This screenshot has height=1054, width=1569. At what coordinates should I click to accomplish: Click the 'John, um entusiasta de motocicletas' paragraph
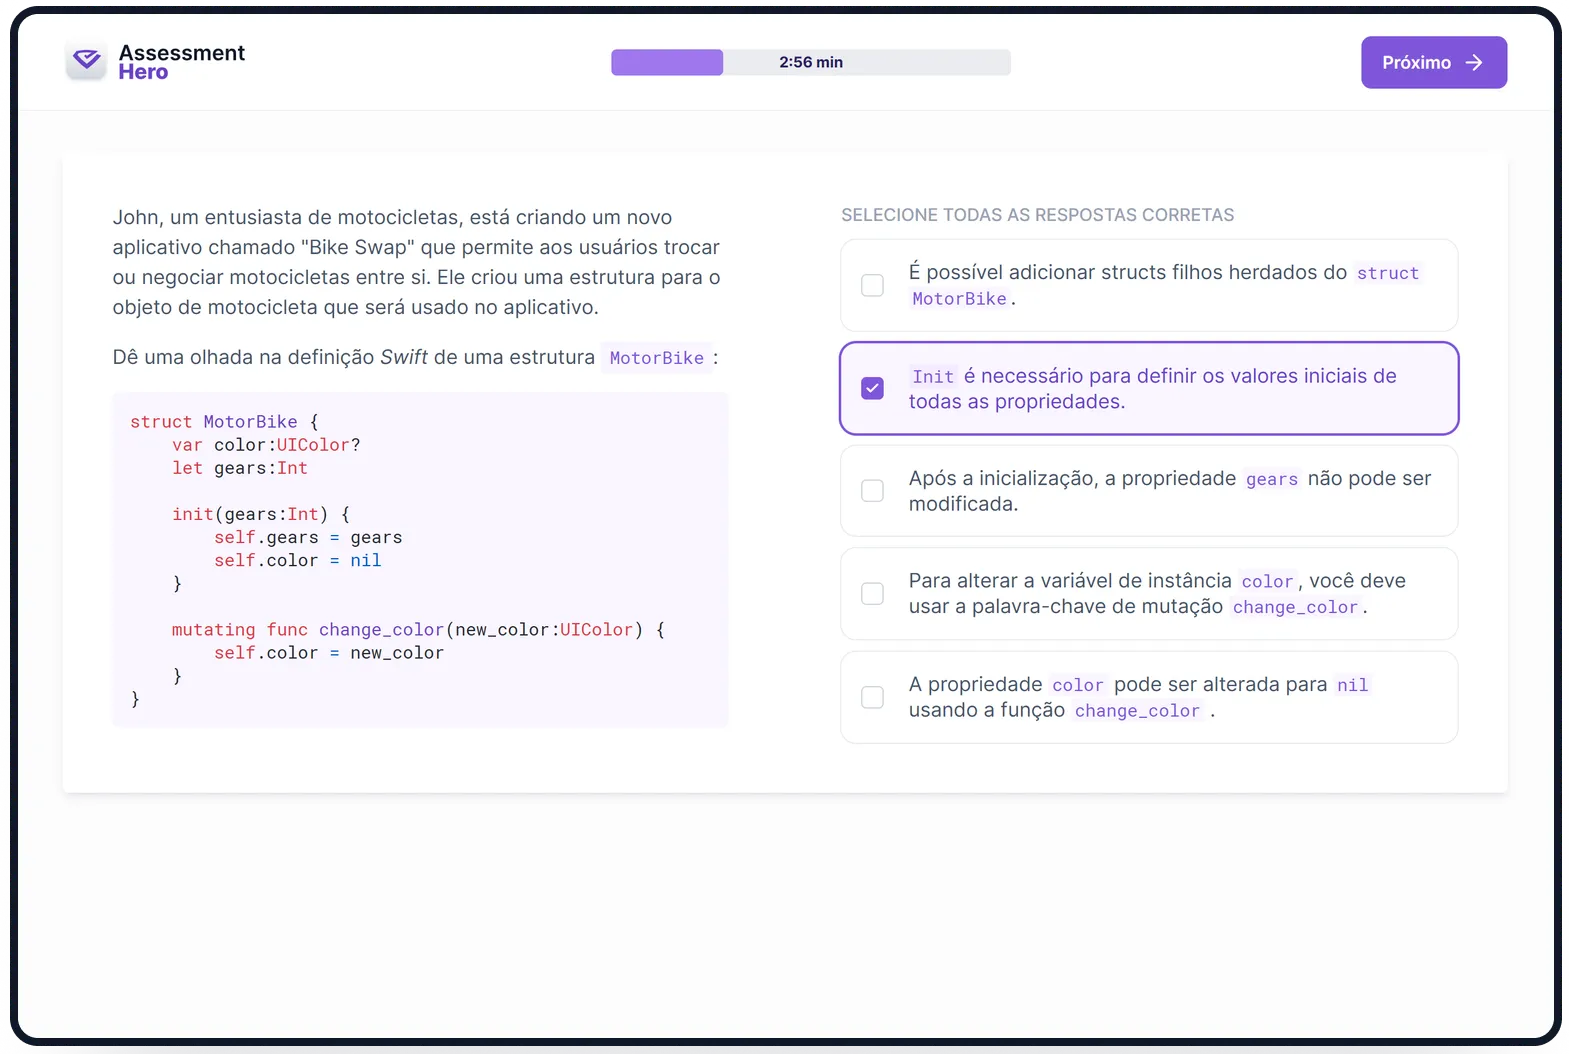[x=417, y=262]
